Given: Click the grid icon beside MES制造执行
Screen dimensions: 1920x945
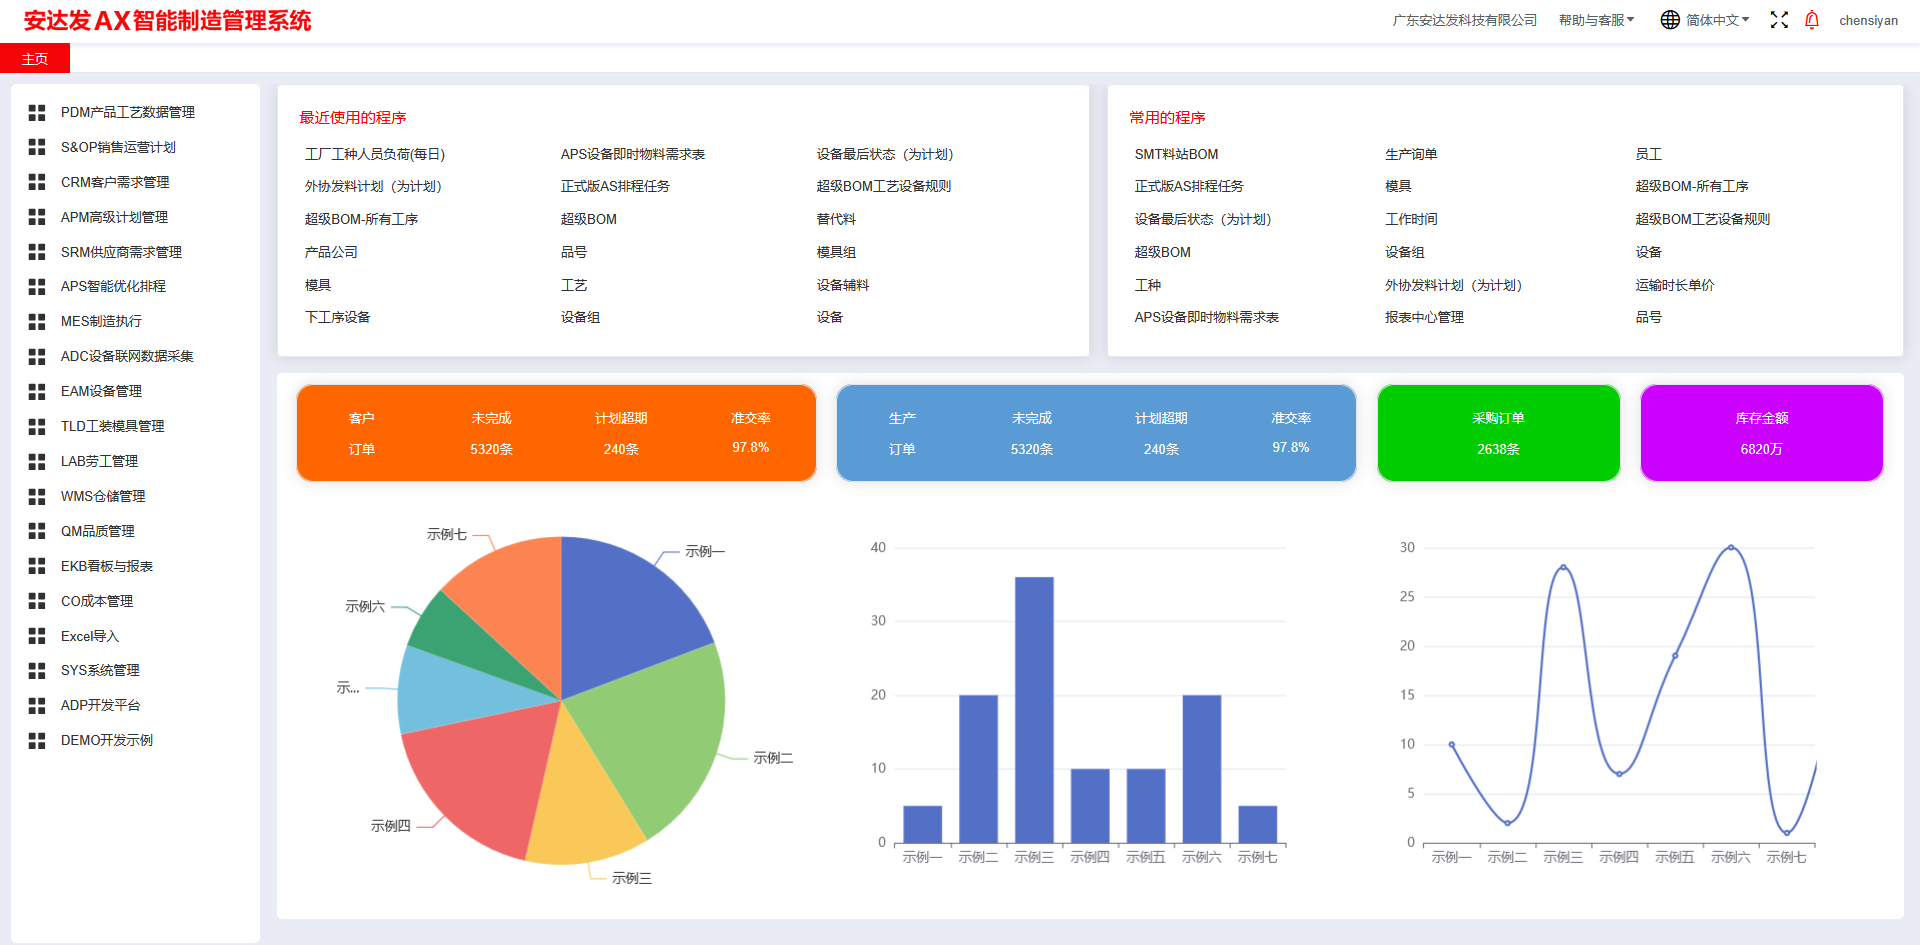Looking at the screenshot, I should (37, 322).
